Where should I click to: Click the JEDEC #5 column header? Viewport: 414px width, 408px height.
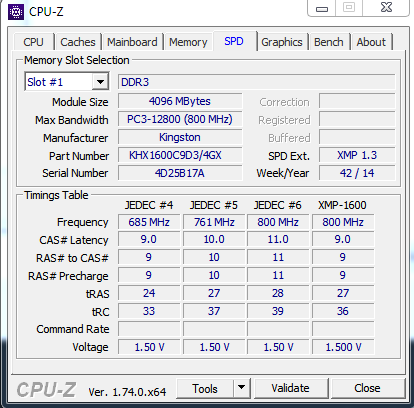tap(214, 205)
